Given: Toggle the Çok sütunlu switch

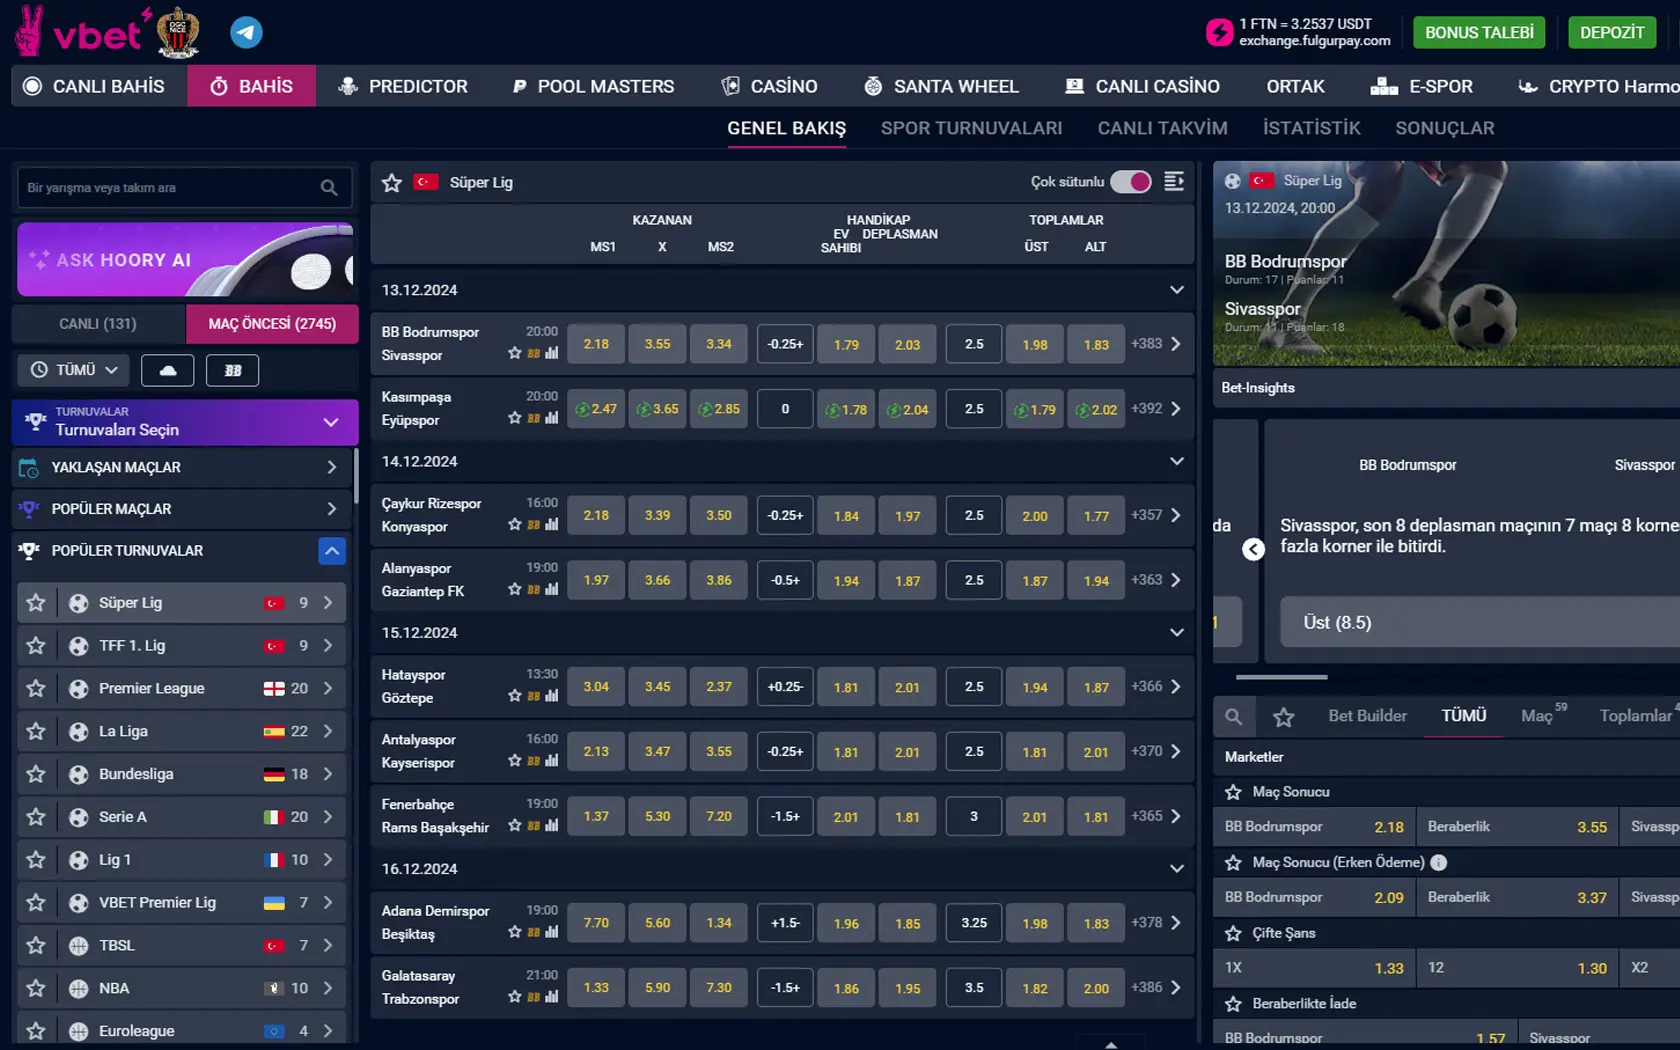Looking at the screenshot, I should [1131, 181].
